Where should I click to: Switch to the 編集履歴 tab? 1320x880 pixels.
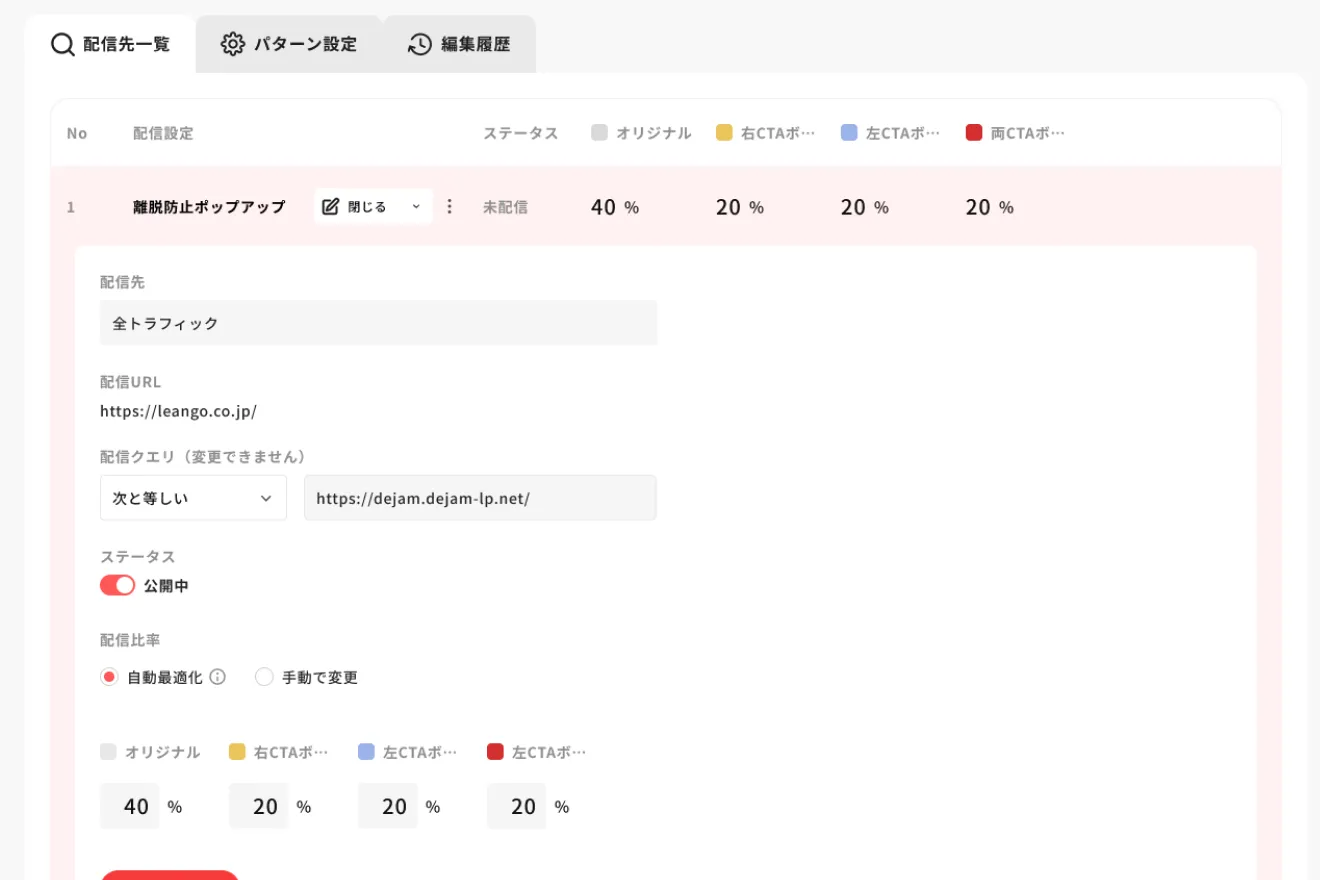tap(460, 44)
